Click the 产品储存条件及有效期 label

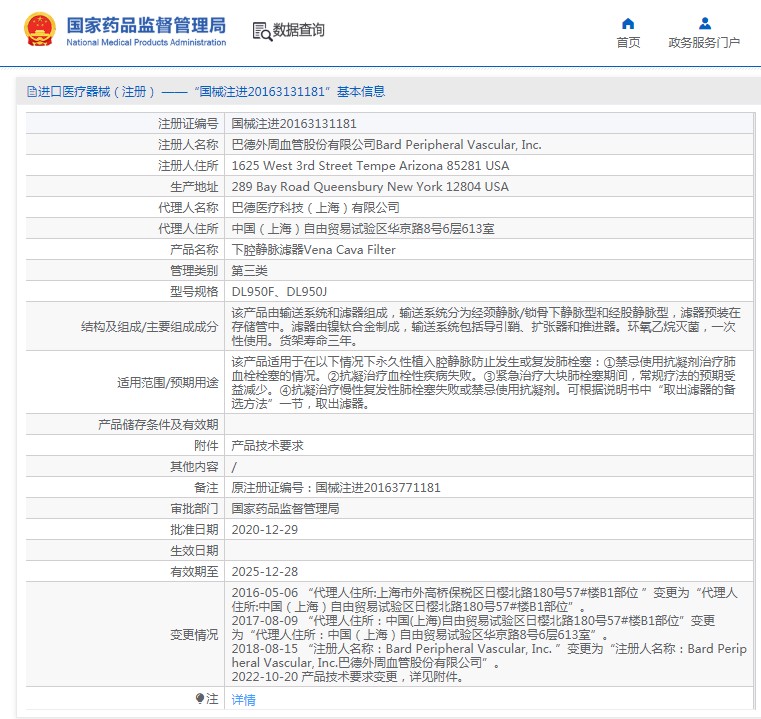(158, 424)
